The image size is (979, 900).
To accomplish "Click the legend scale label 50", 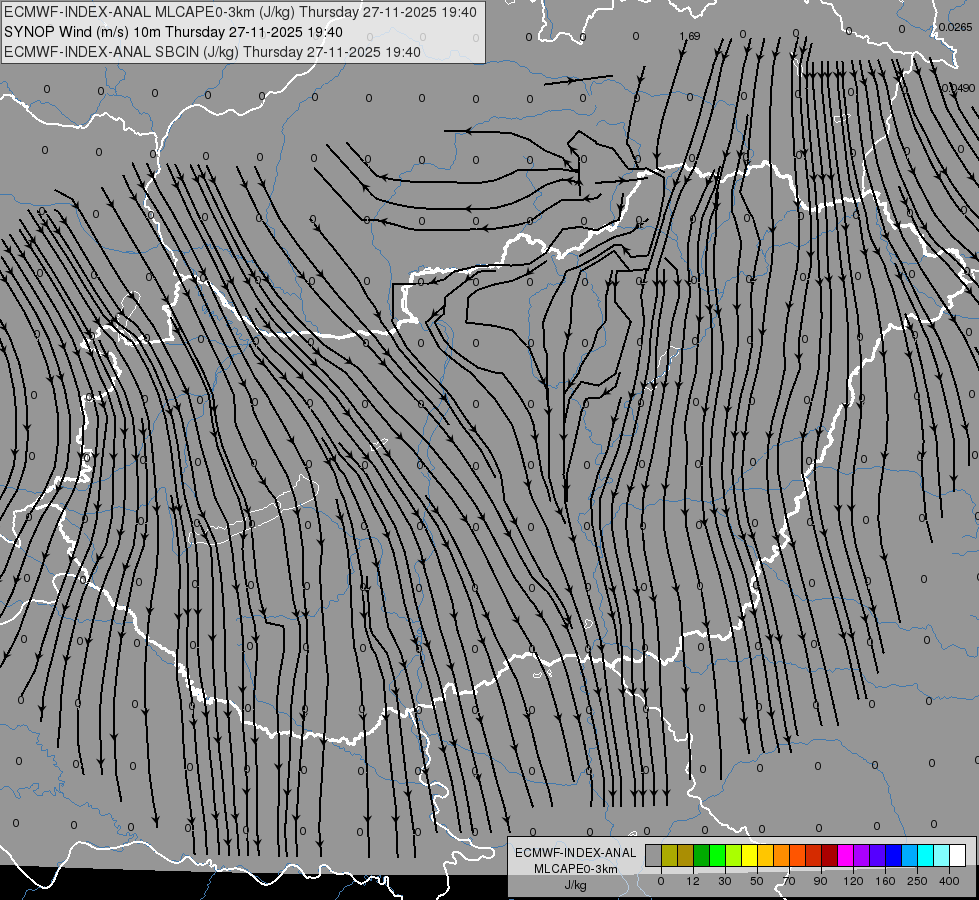I will tap(757, 881).
